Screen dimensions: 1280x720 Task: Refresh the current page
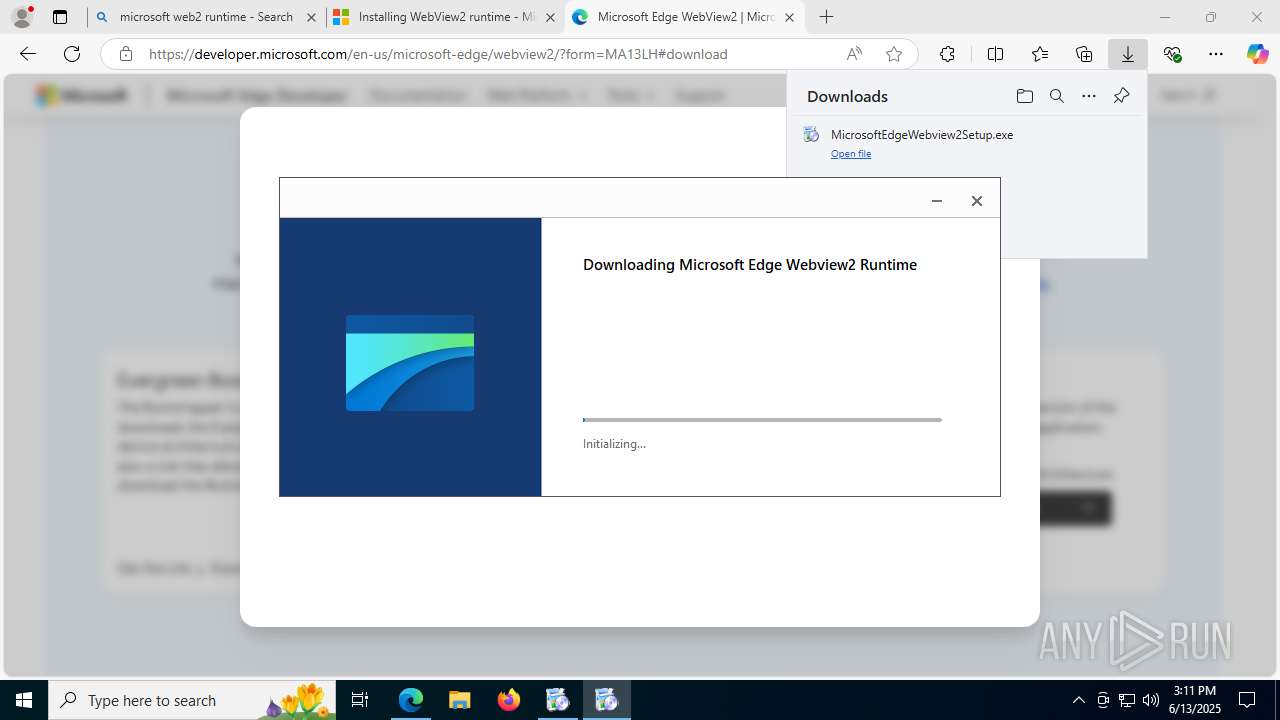coord(72,54)
